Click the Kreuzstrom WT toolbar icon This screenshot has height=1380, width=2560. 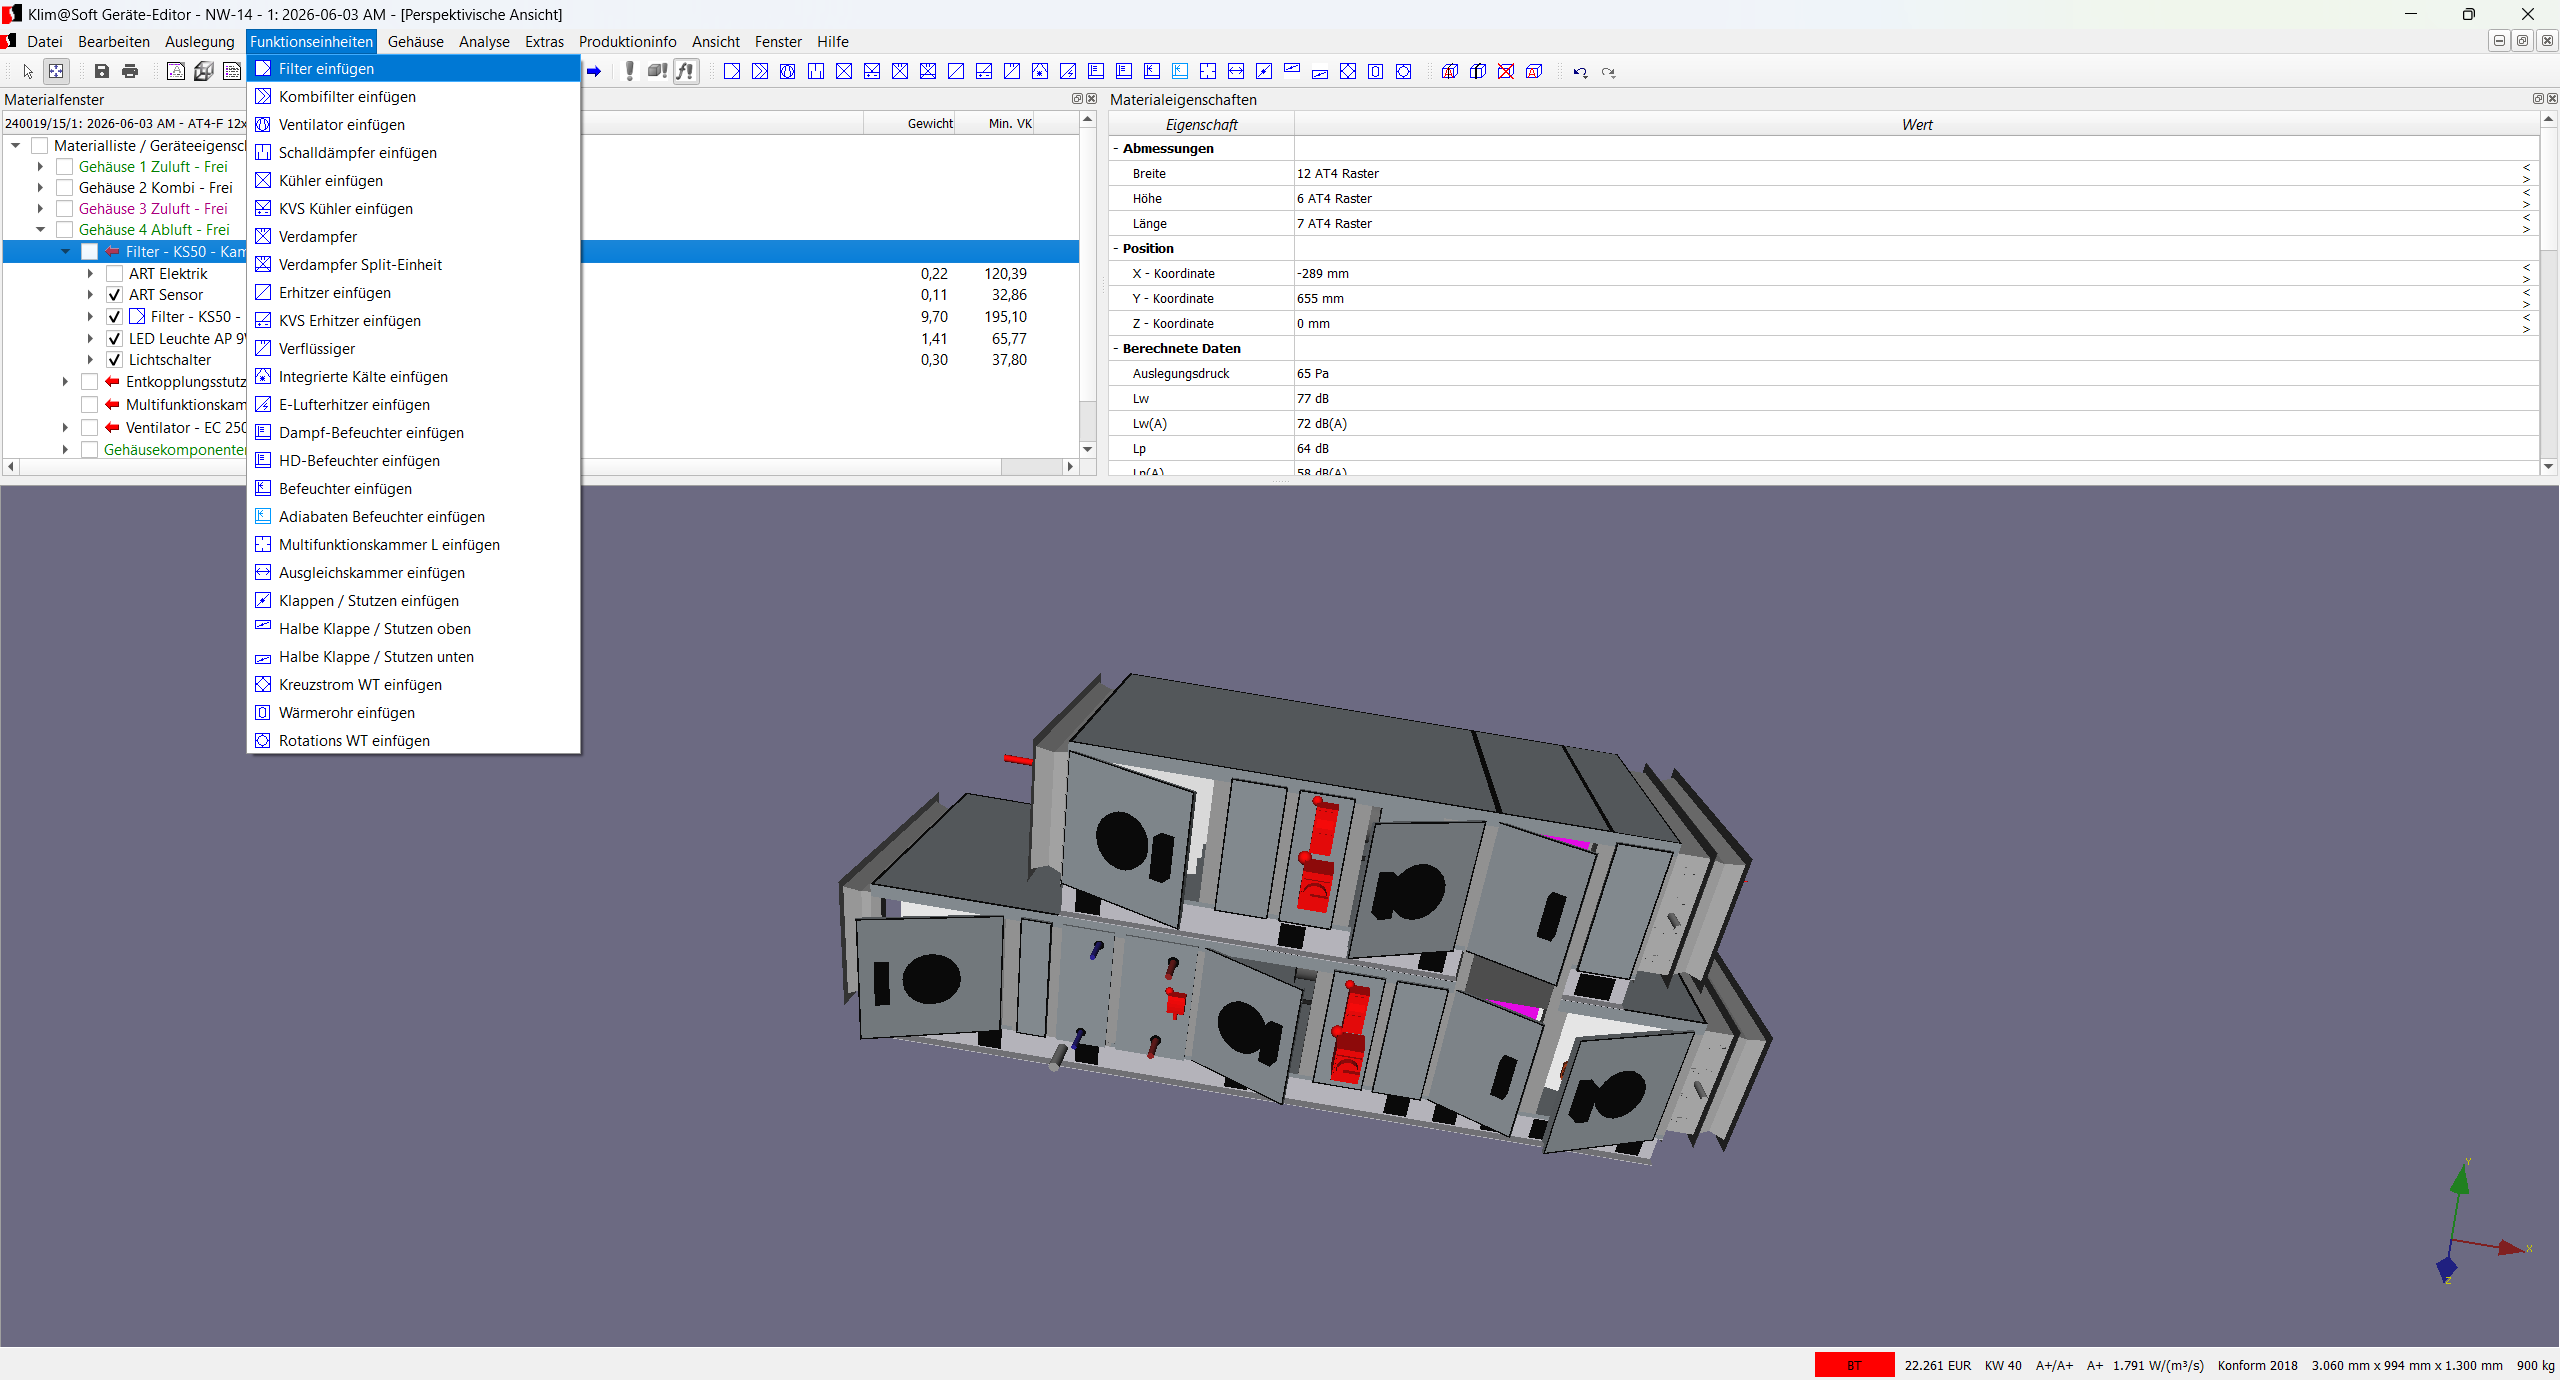(1348, 71)
